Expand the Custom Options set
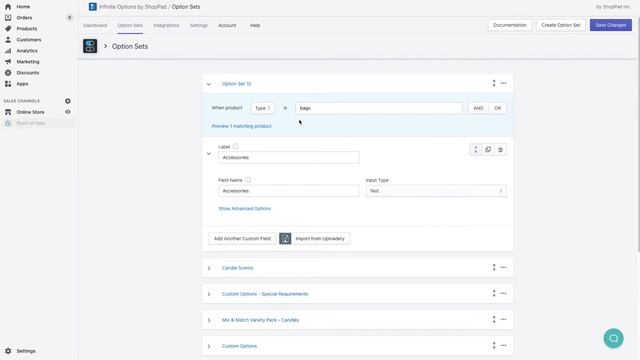 (x=209, y=347)
